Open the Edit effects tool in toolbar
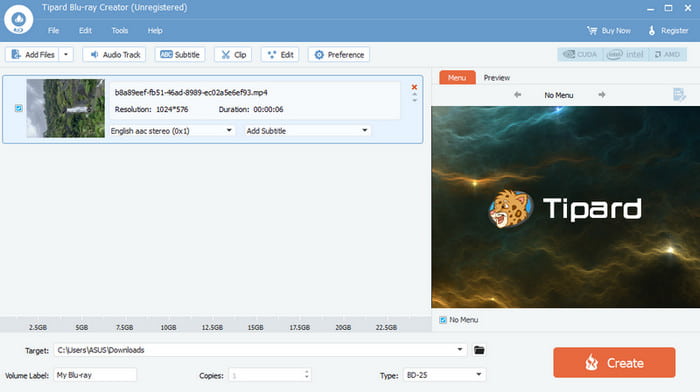Screen dimensions: 700x392 tap(280, 54)
